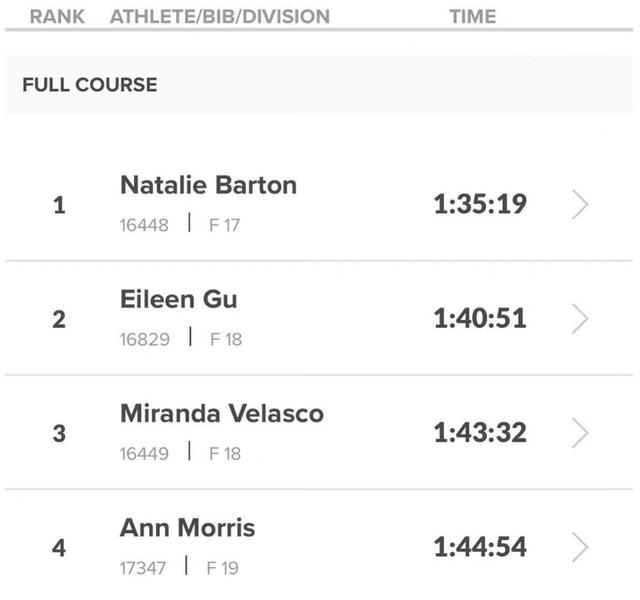Screen dimensions: 640x600
Task: Expand Ann Morris's result chevron arrow
Action: pos(580,547)
